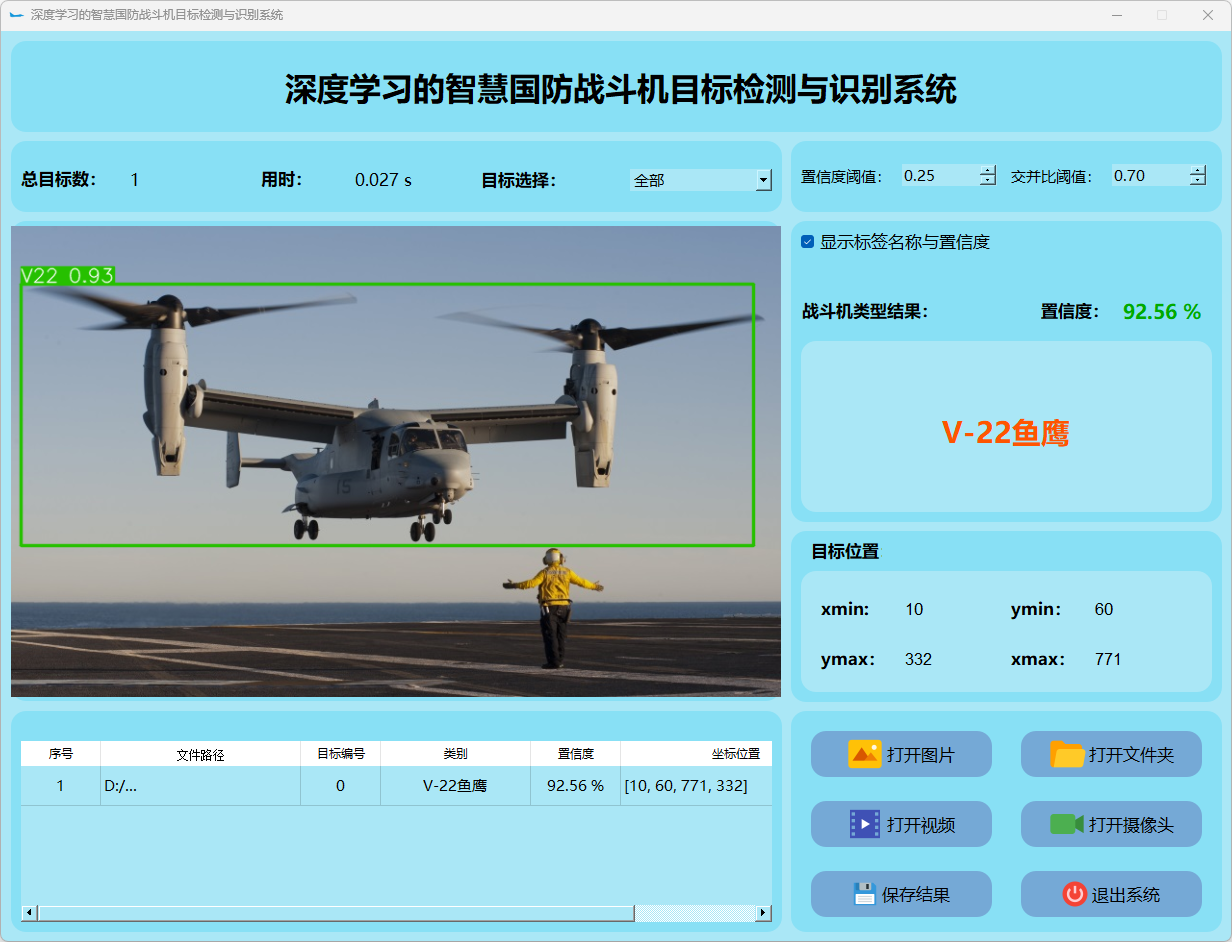Click the green 92.56 % confidence value
1232x942 pixels.
tap(1162, 312)
